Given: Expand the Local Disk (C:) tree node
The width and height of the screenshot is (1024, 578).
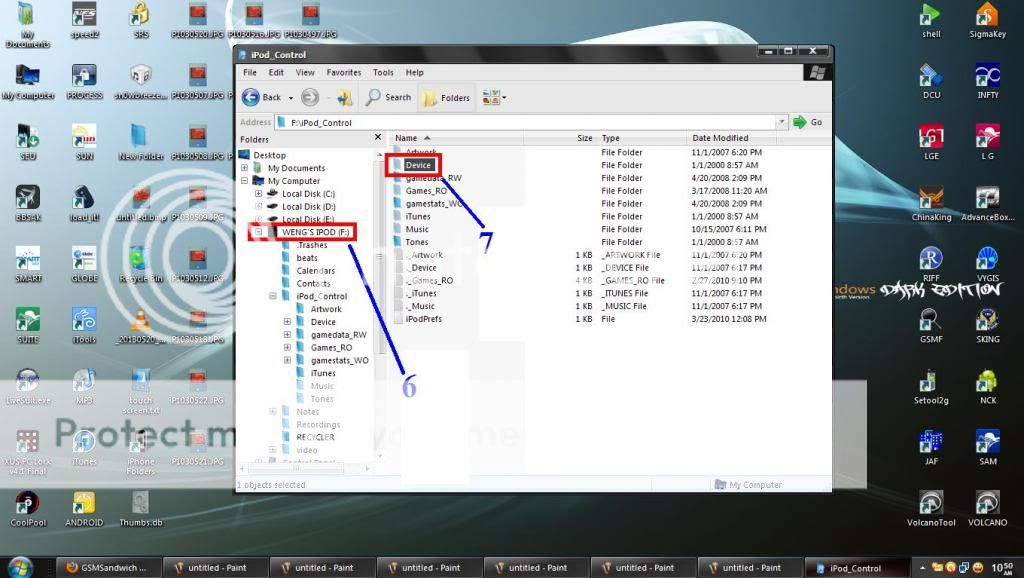Looking at the screenshot, I should click(259, 193).
